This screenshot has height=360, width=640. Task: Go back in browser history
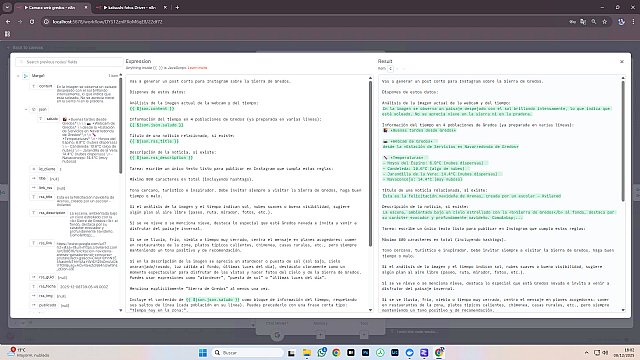click(x=8, y=22)
